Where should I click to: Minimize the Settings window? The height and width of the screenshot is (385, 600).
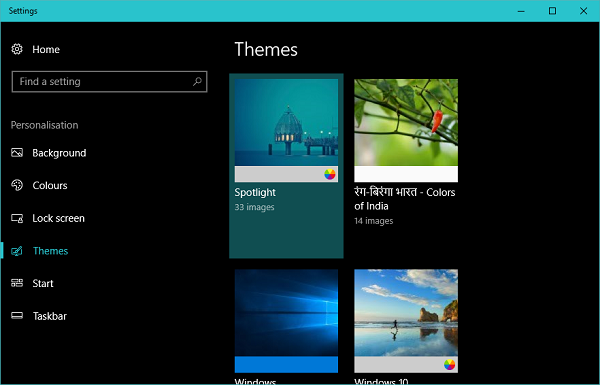(521, 11)
